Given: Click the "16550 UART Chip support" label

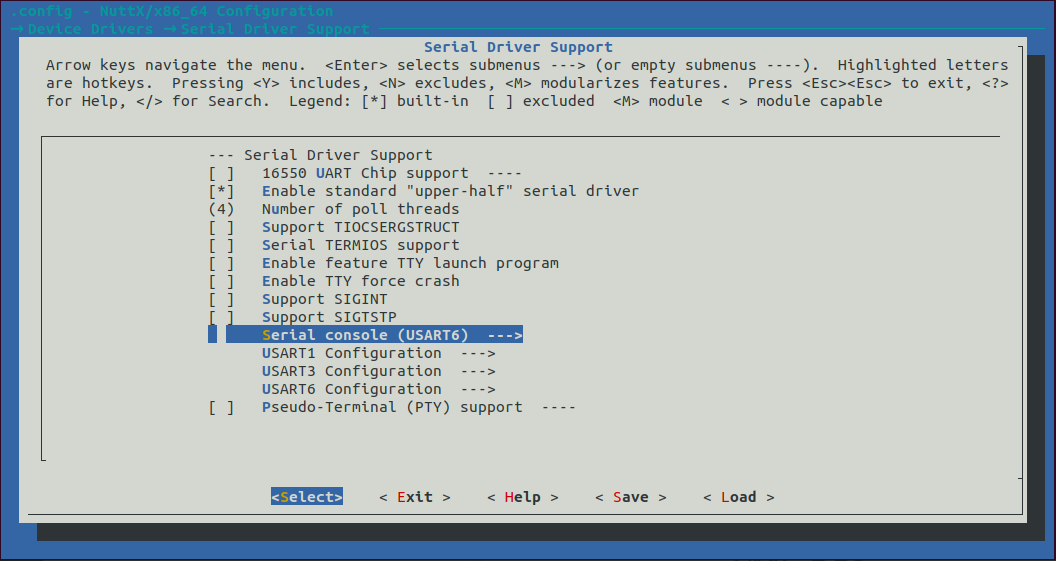Looking at the screenshot, I should (365, 173).
